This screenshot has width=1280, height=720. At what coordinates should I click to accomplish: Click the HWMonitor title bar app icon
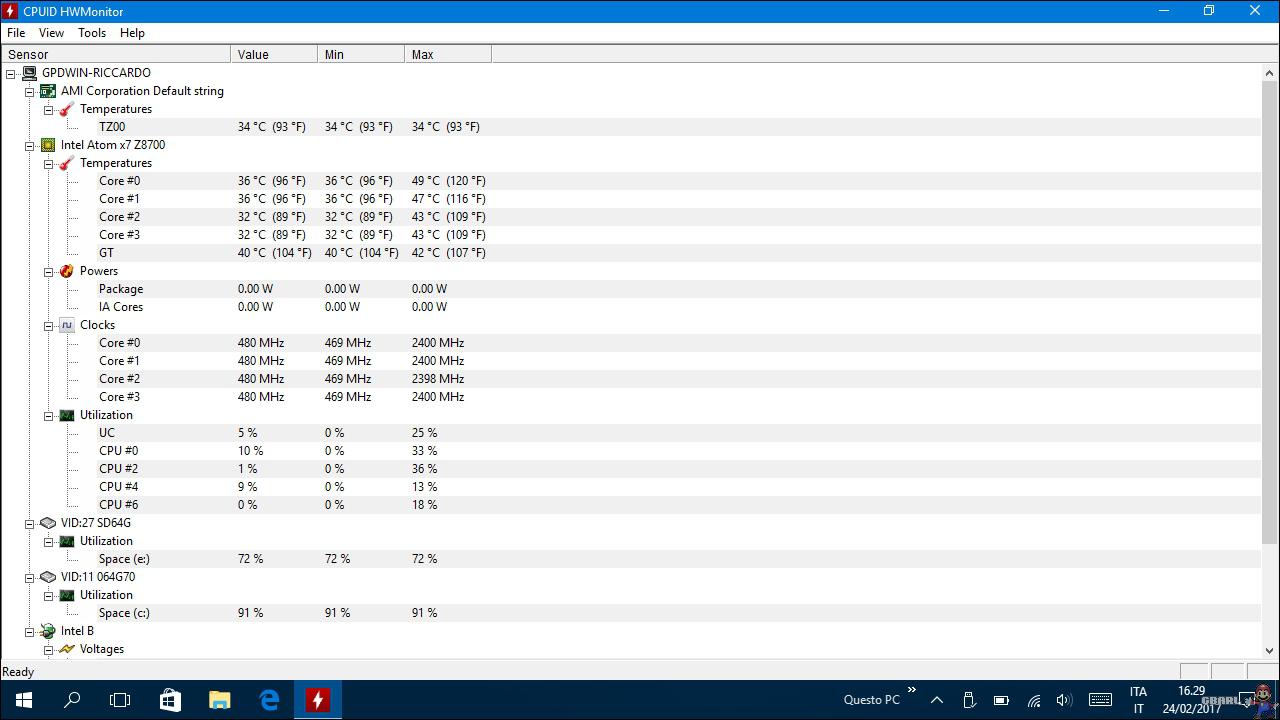point(10,11)
